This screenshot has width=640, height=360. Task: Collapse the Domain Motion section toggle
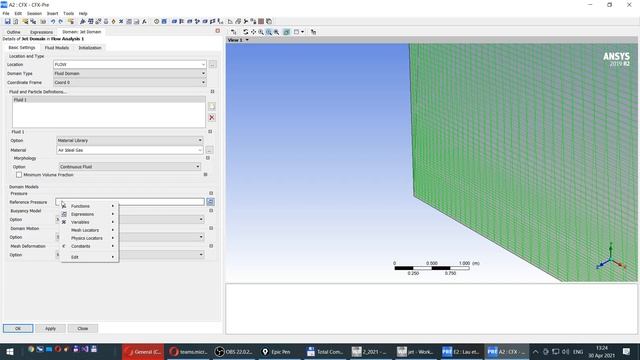click(211, 228)
